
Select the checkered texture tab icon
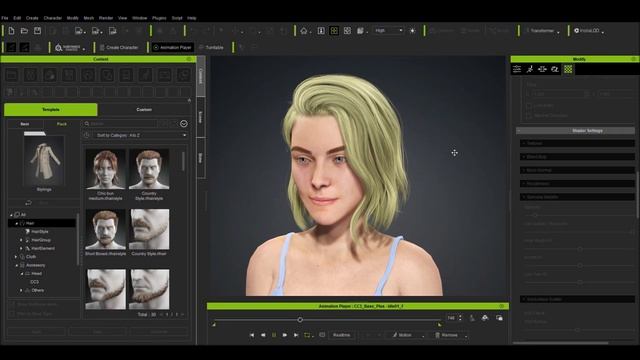(x=568, y=69)
